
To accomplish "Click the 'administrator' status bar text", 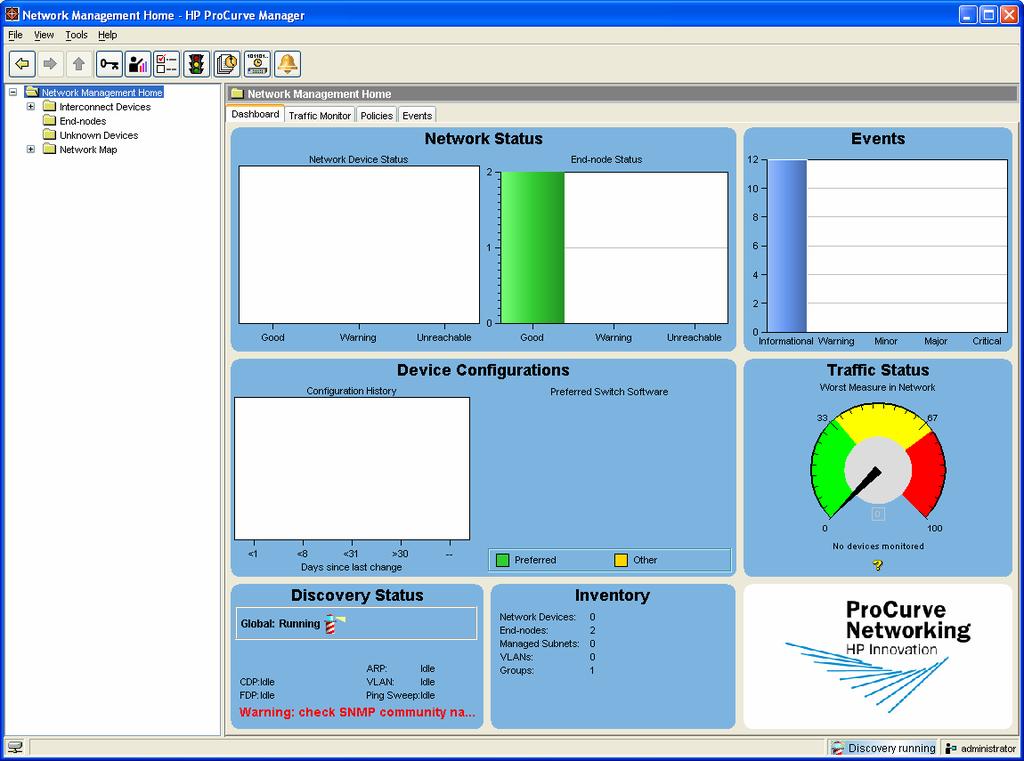I will tap(988, 749).
